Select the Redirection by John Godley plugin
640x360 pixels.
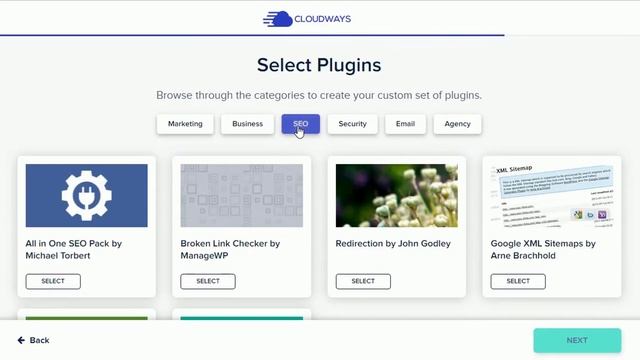pyautogui.click(x=363, y=281)
